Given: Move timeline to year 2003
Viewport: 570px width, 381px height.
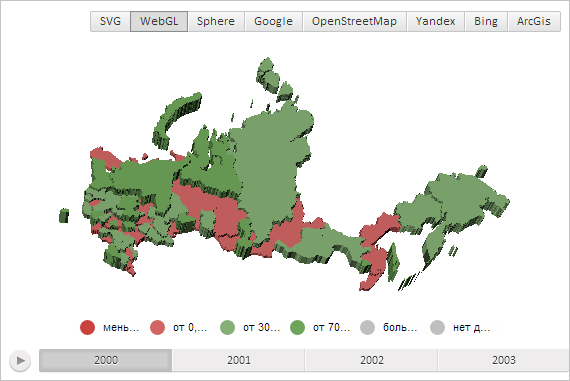Looking at the screenshot, I should (x=504, y=360).
